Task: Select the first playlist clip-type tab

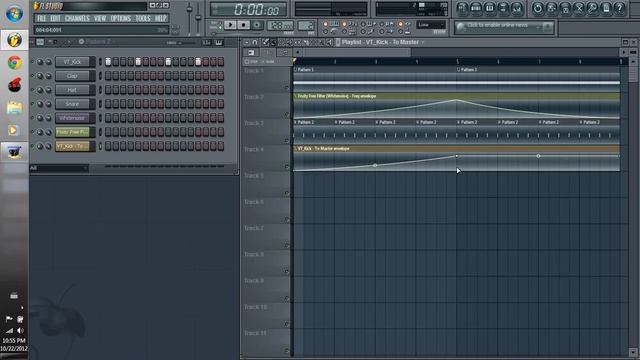Action: 251,53
